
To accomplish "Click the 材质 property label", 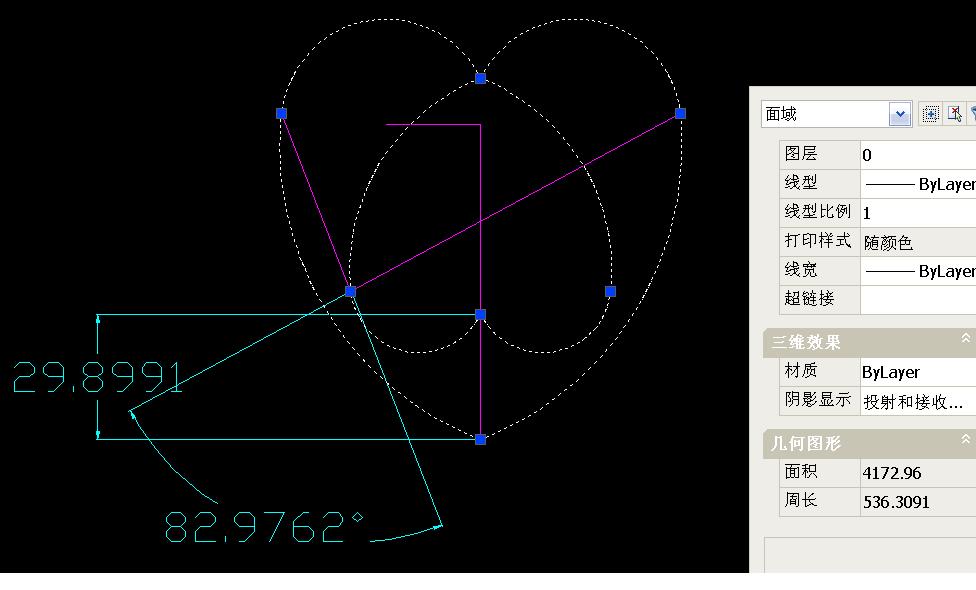I will coord(800,370).
